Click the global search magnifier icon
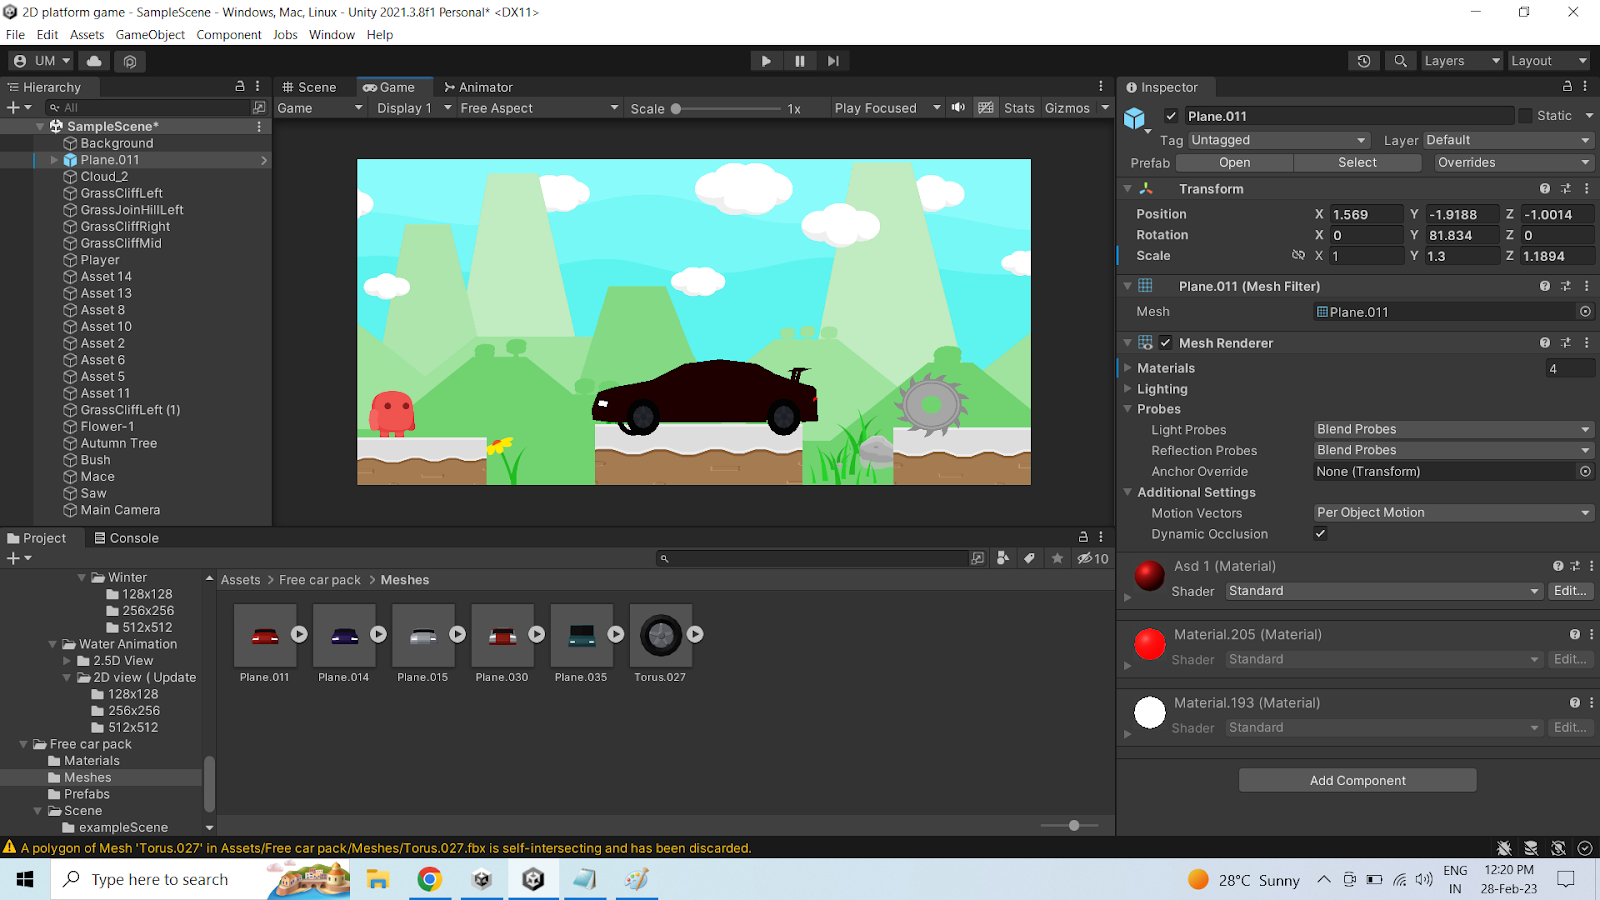This screenshot has width=1600, height=900. [x=1400, y=61]
